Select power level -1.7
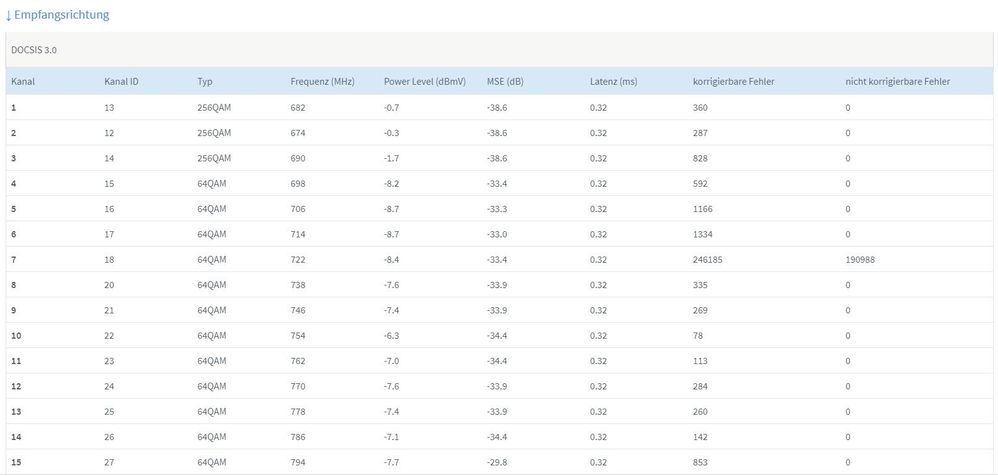The width and height of the screenshot is (998, 476). (391, 158)
